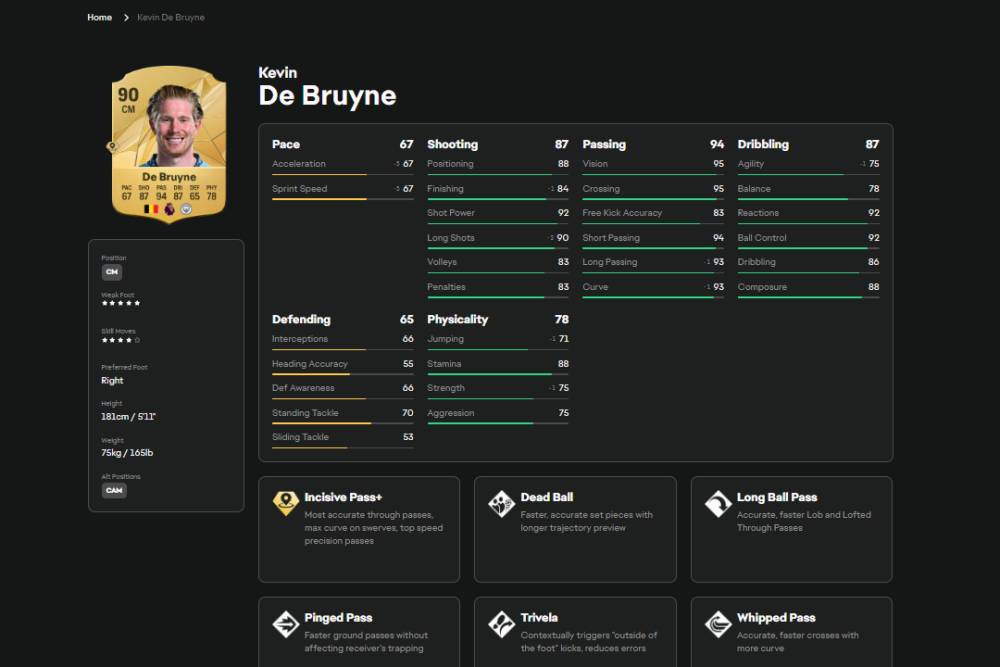
Task: Click the playstyle badge on card edge
Action: [112, 147]
